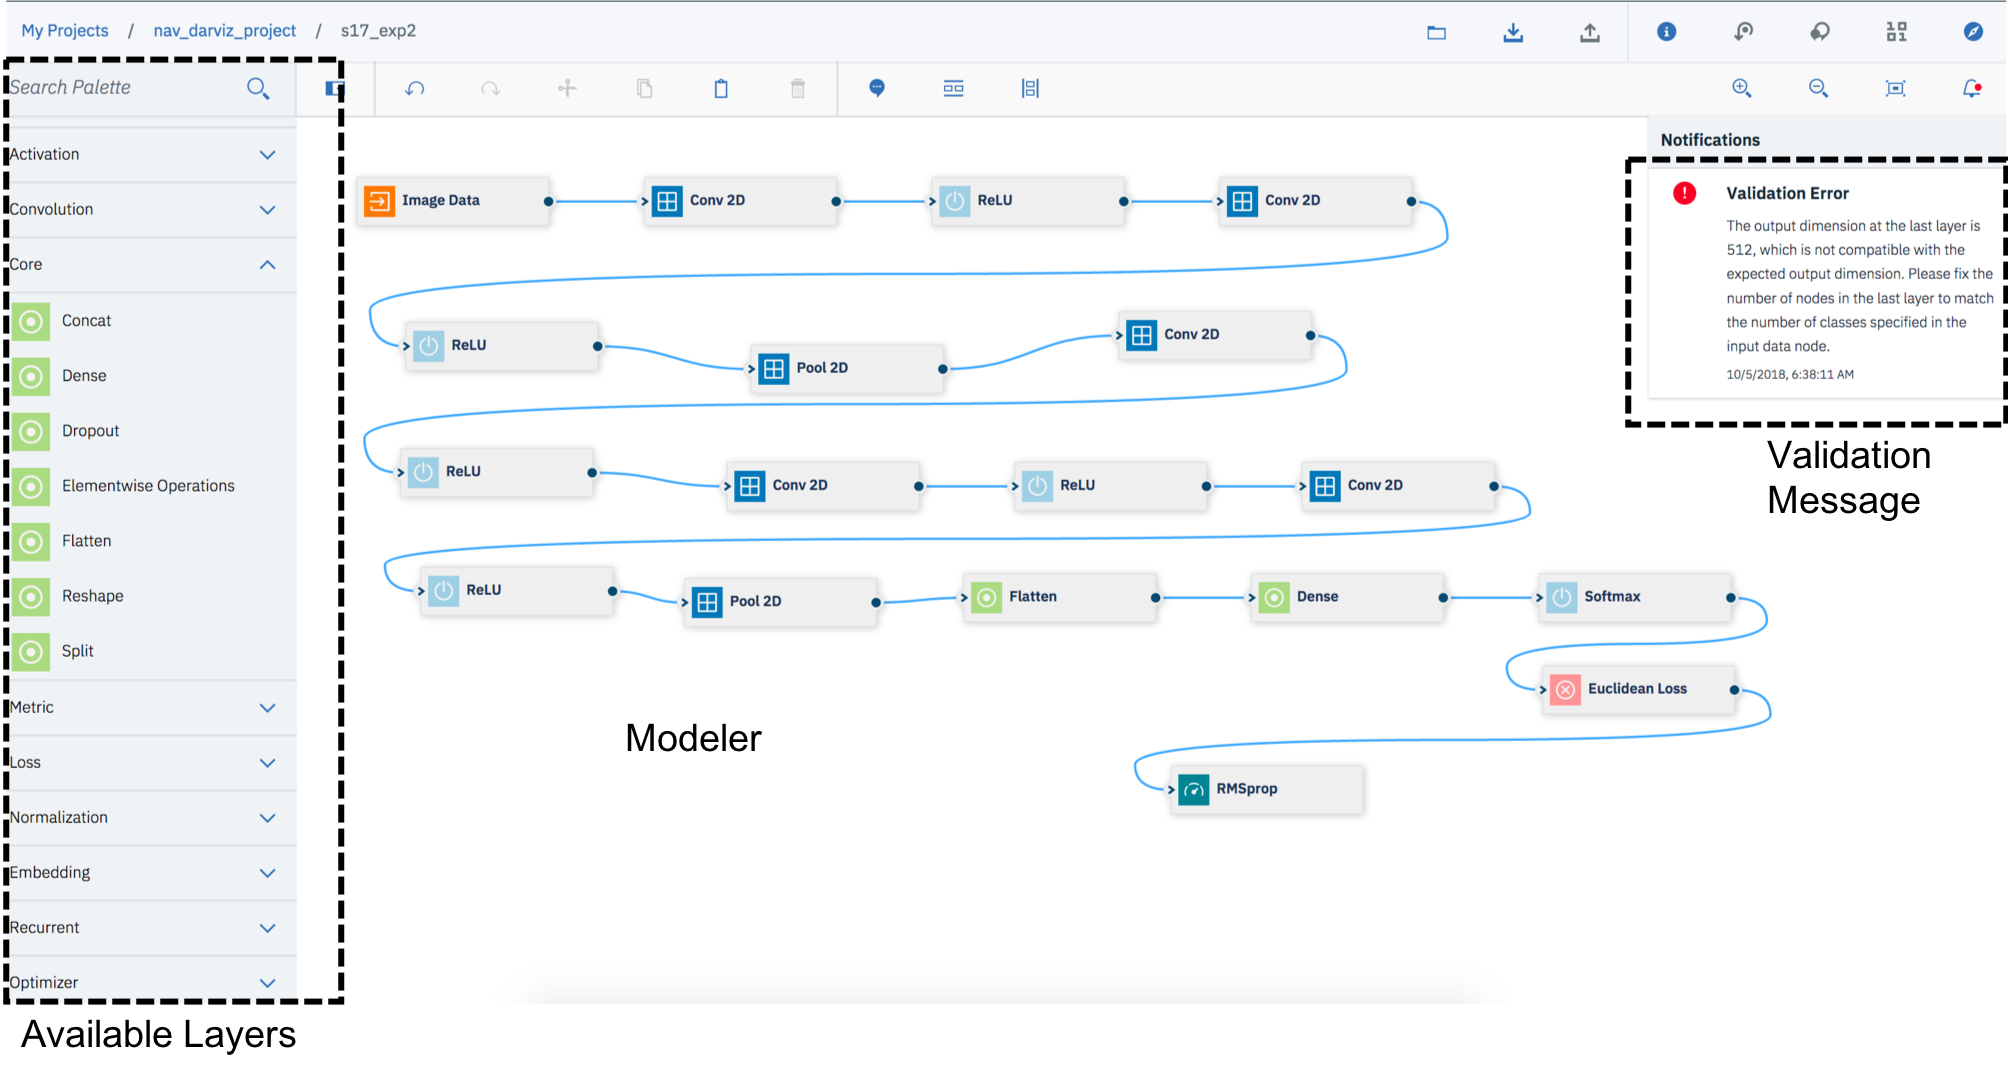Open the info icon
2008x1079 pixels.
[x=1667, y=32]
